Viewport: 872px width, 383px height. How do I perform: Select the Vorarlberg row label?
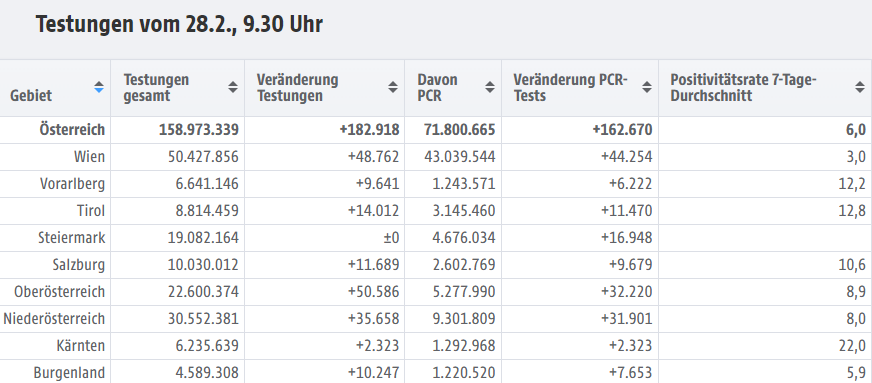[x=72, y=184]
